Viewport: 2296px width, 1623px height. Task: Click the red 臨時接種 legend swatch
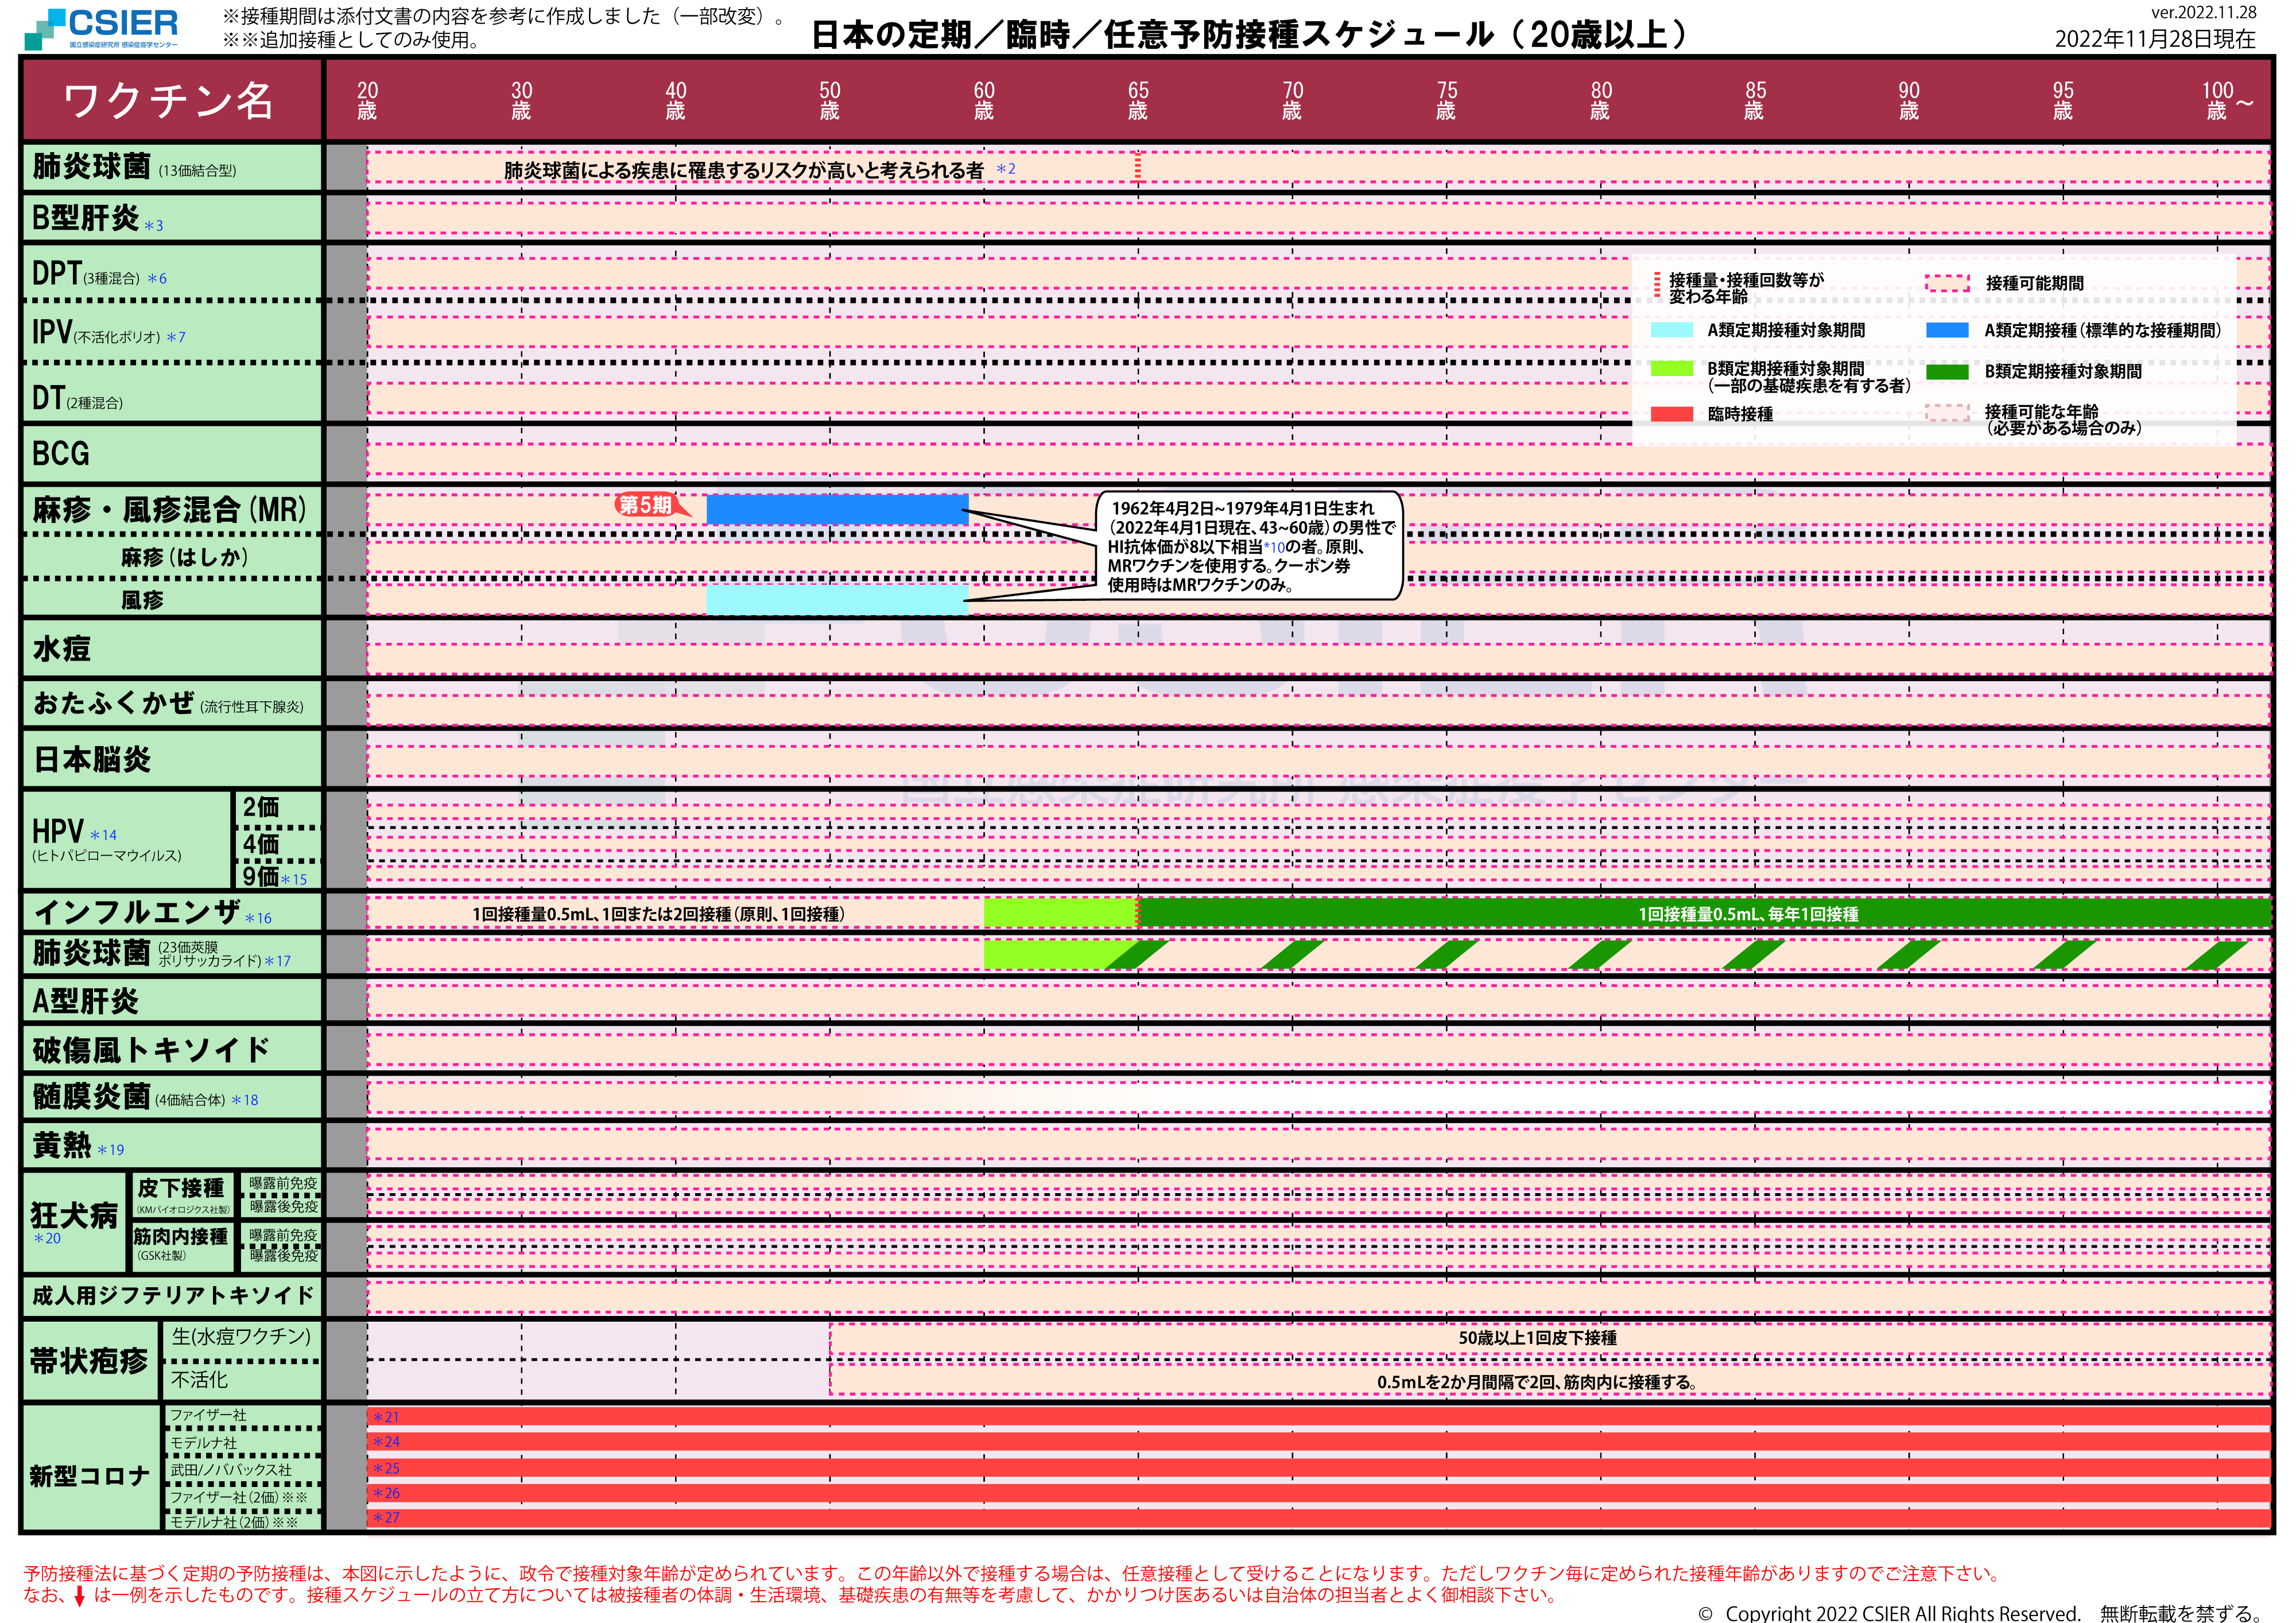(x=1671, y=414)
